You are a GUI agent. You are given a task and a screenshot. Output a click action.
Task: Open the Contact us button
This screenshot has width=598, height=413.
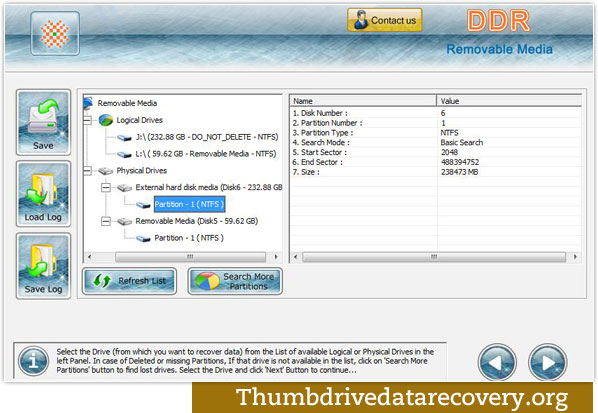click(384, 20)
